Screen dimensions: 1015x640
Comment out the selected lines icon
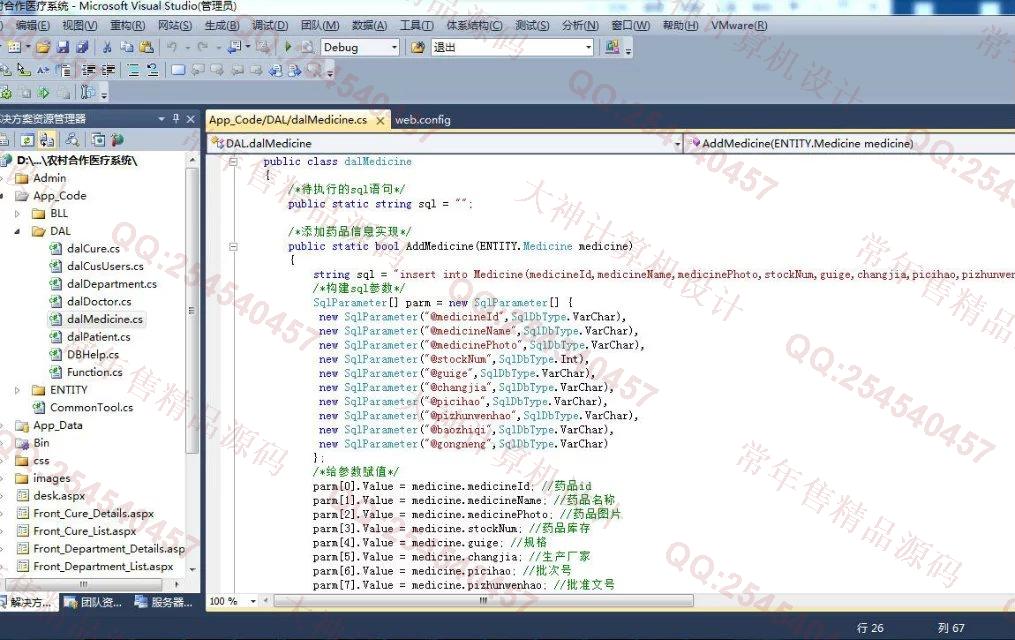click(133, 70)
